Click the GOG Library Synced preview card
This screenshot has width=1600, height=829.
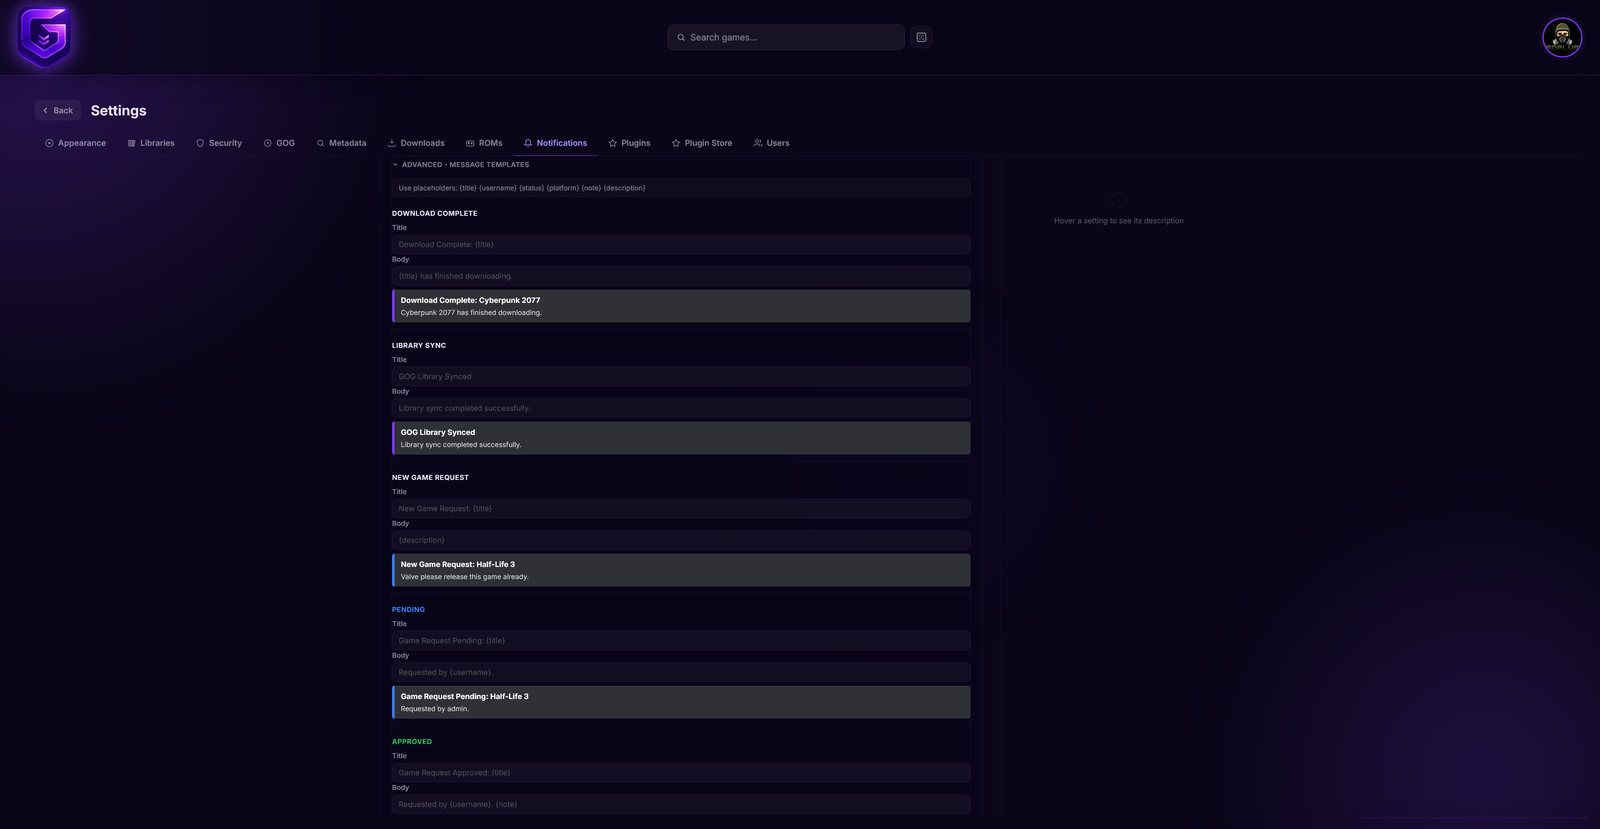point(681,438)
